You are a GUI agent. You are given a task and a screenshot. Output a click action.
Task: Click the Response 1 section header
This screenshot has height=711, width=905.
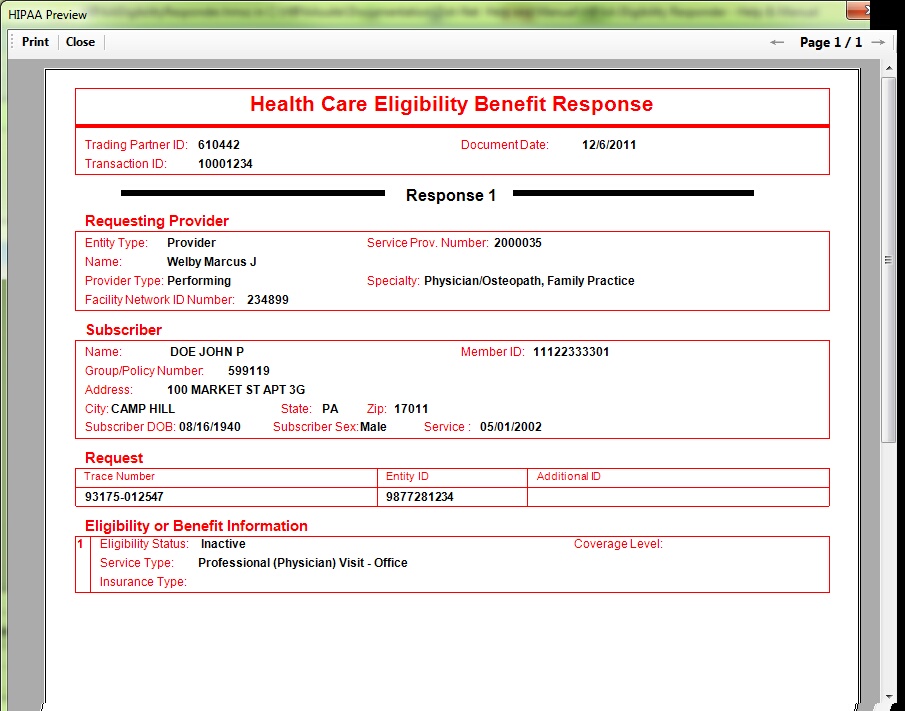(x=451, y=195)
